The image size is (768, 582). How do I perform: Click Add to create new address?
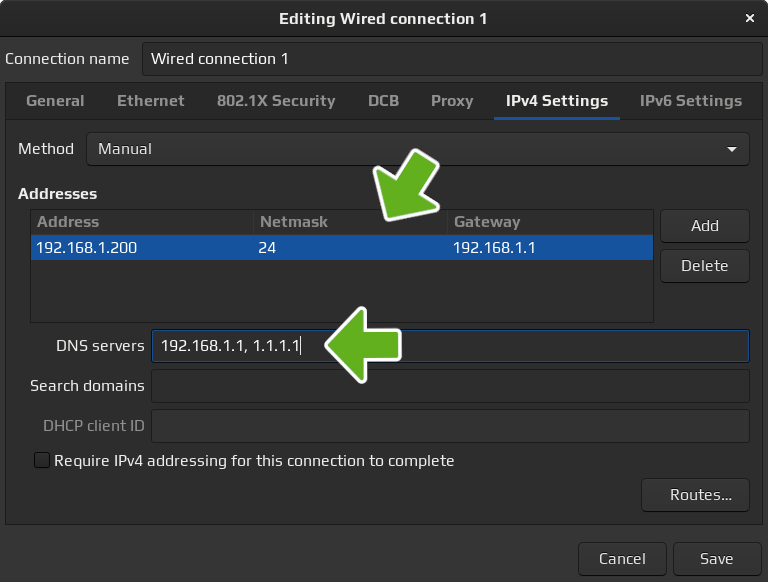click(x=705, y=226)
